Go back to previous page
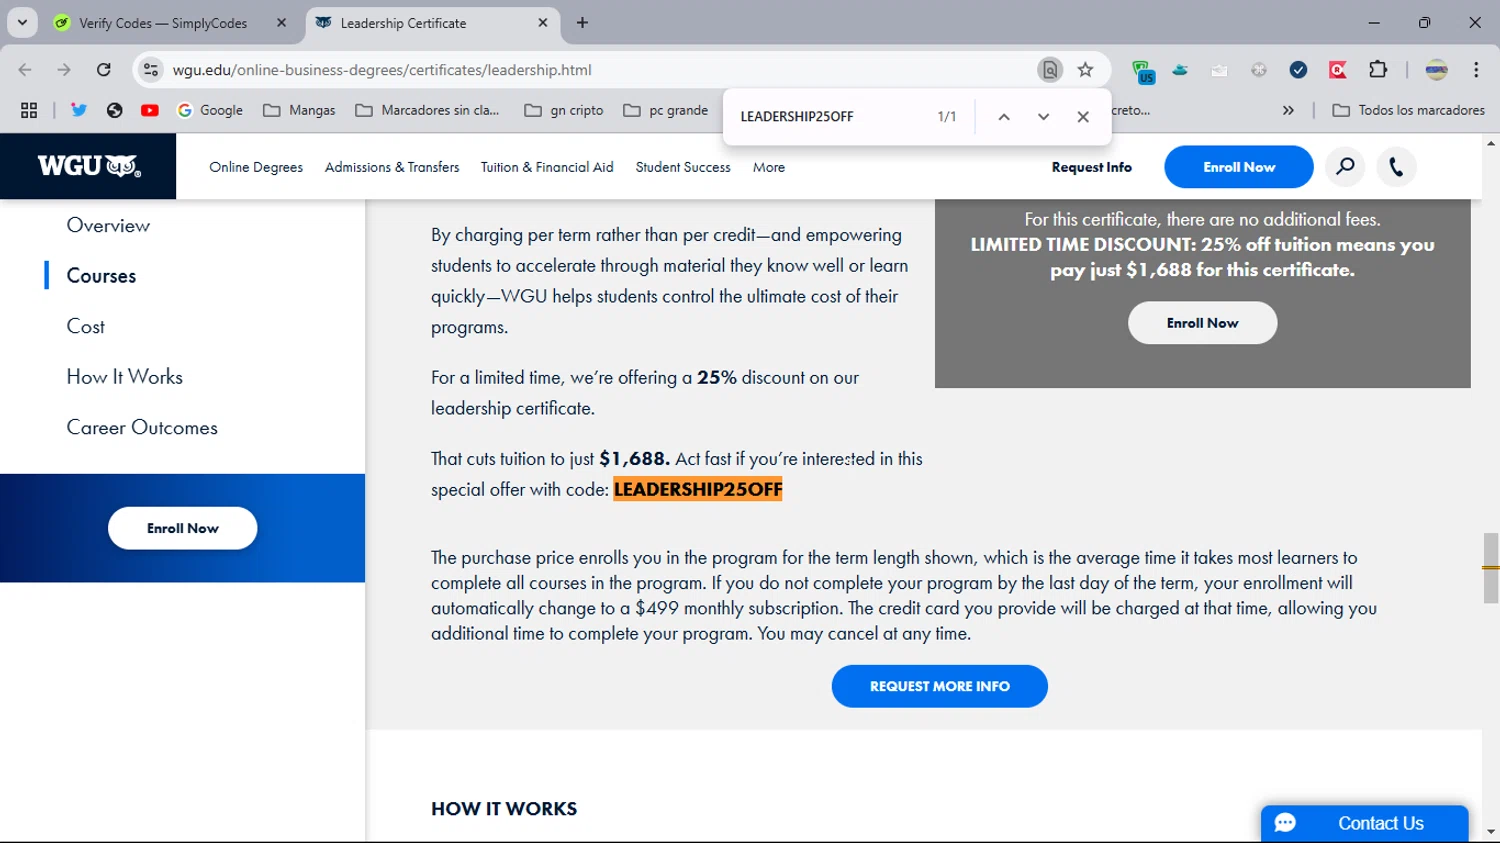Image resolution: width=1500 pixels, height=843 pixels. 25,70
